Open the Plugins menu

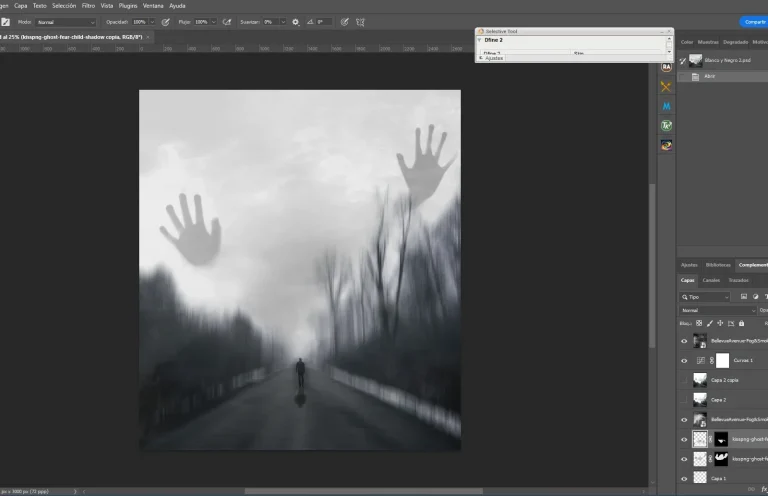click(x=128, y=6)
